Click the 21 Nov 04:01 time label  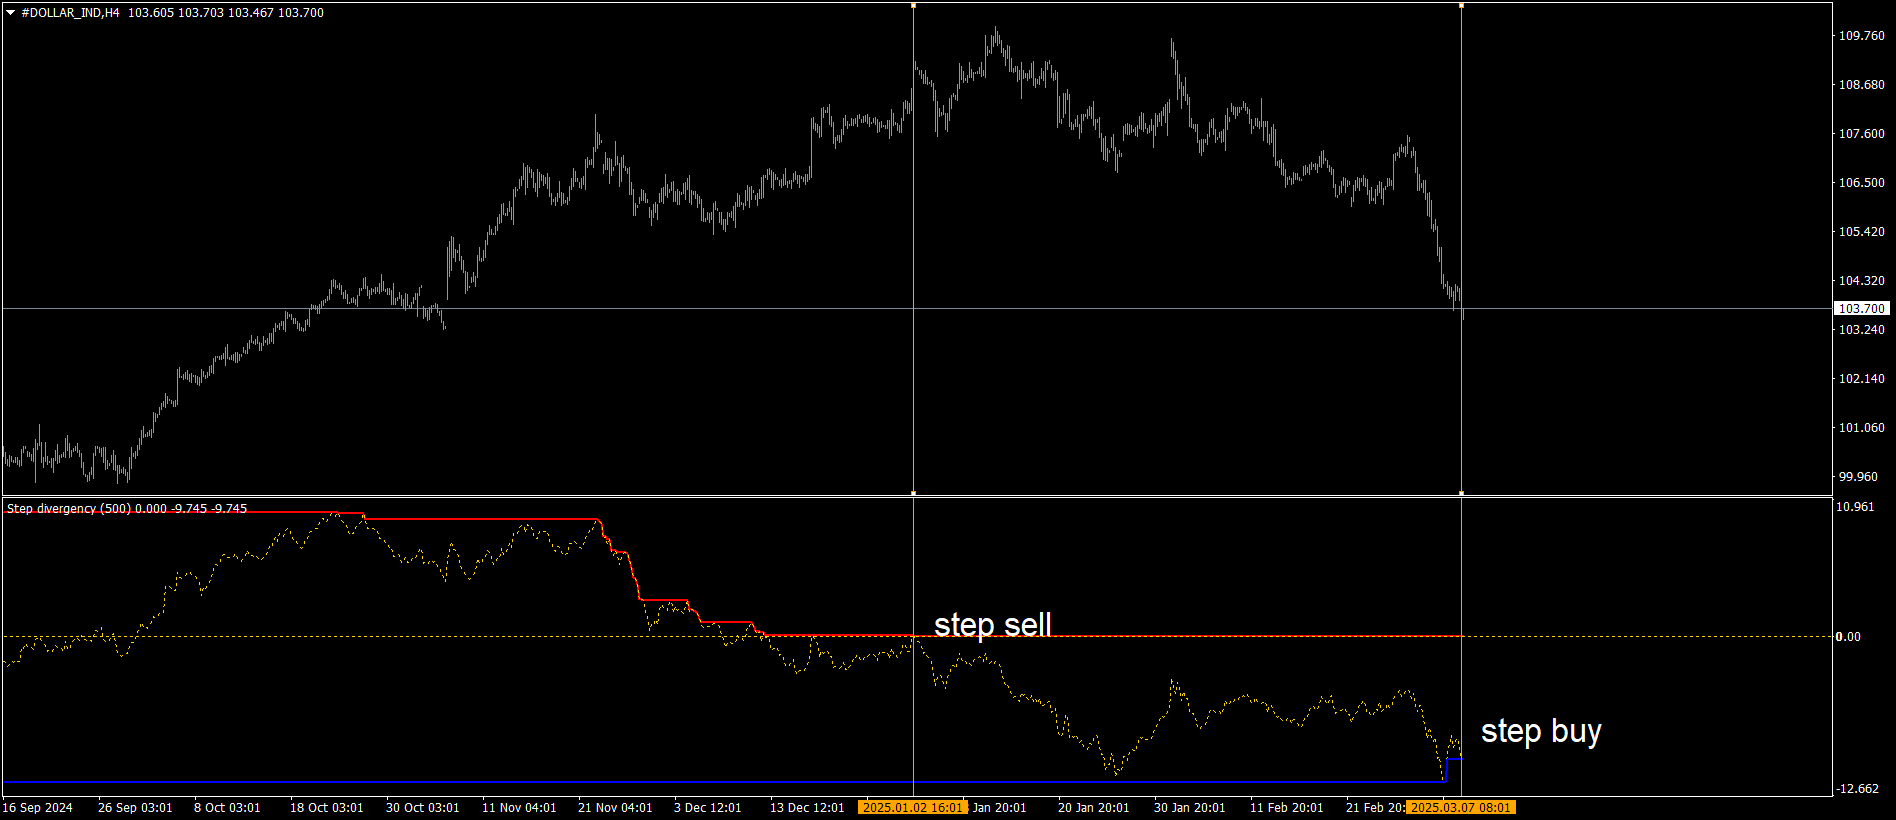pos(615,808)
